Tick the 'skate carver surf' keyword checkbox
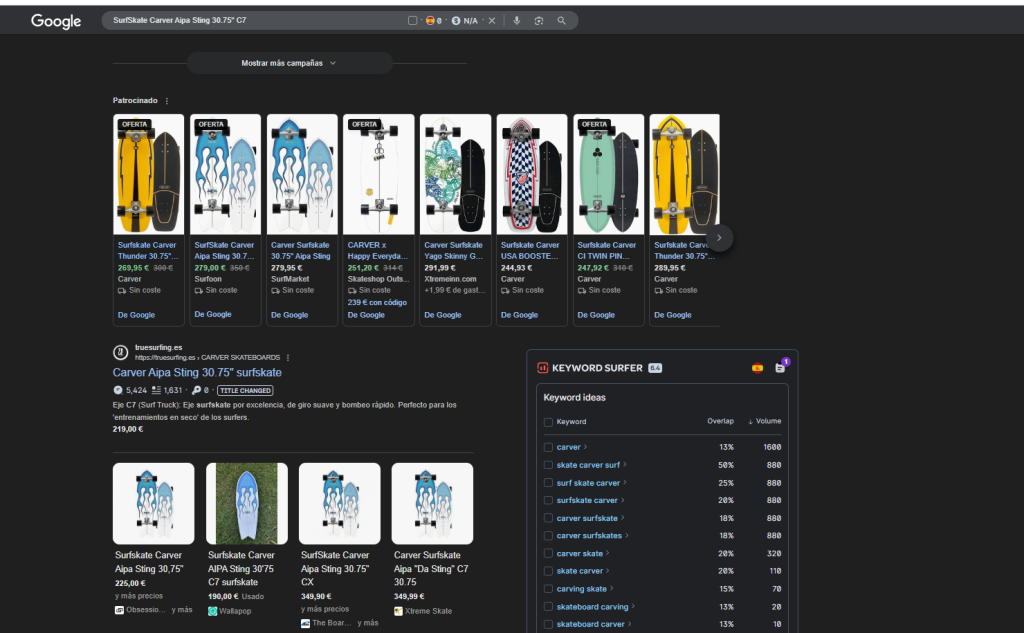The width and height of the screenshot is (1024, 633). (548, 465)
